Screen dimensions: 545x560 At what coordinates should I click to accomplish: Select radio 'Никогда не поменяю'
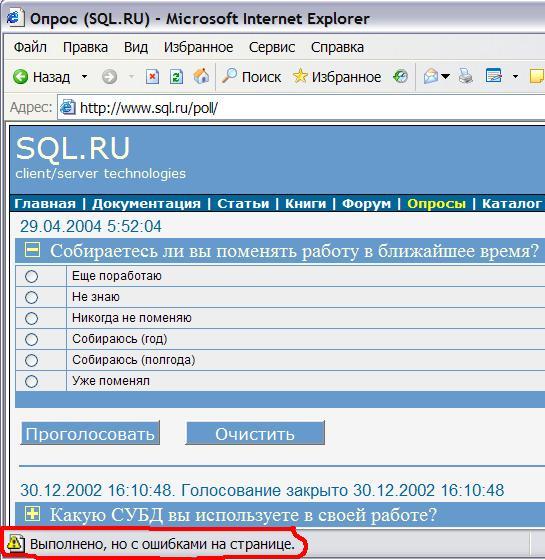(31, 318)
